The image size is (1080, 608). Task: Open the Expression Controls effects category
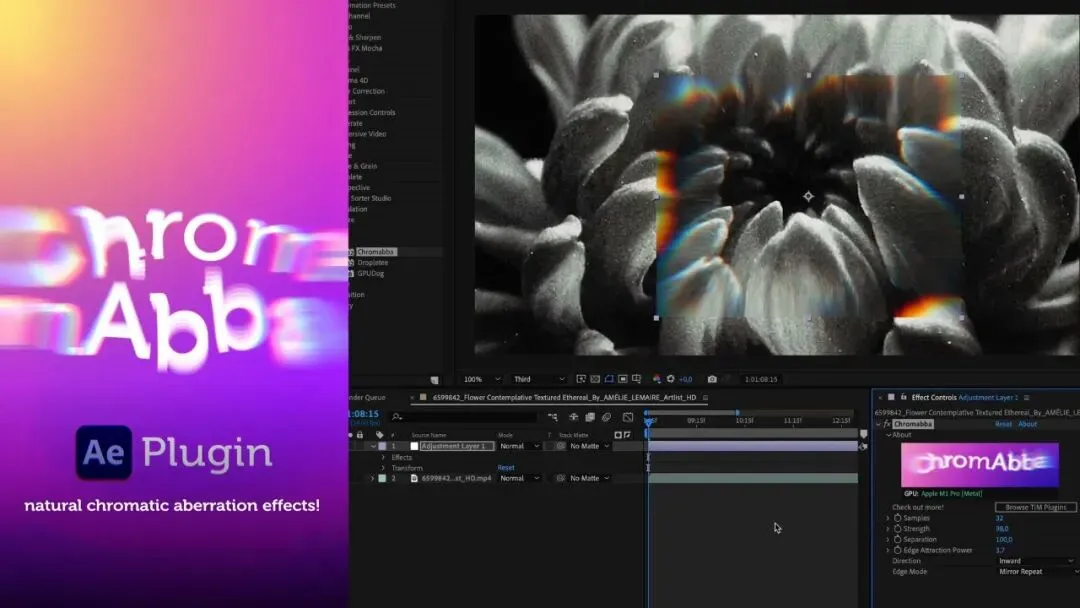[371, 112]
